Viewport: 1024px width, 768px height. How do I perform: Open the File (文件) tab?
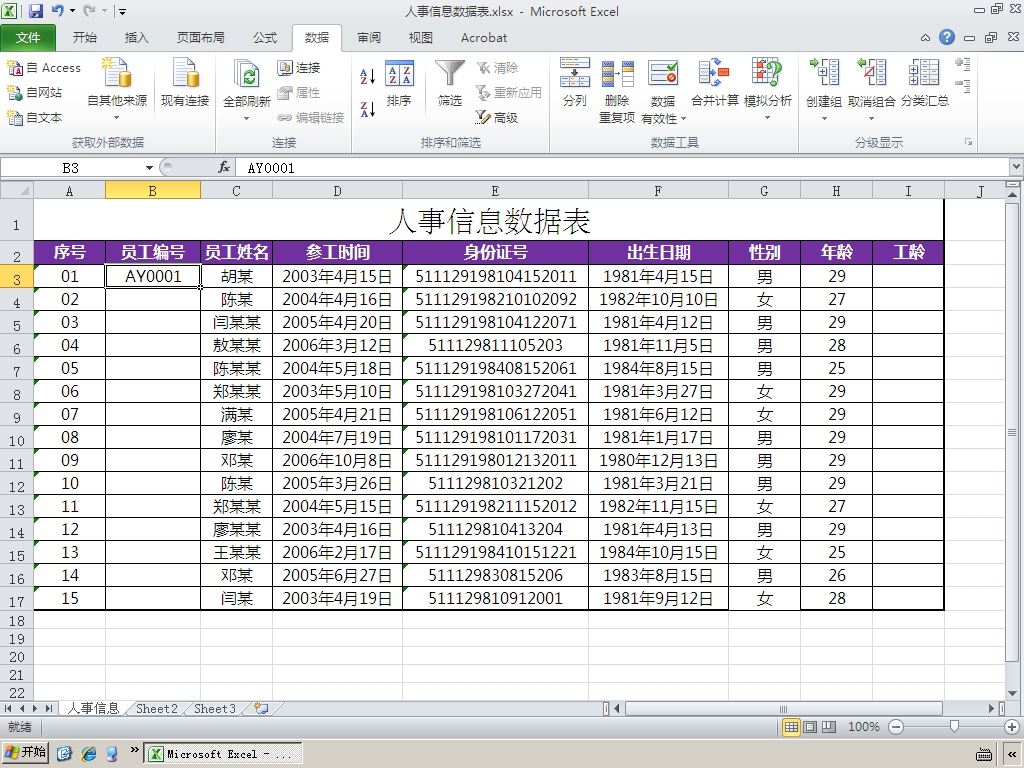28,38
